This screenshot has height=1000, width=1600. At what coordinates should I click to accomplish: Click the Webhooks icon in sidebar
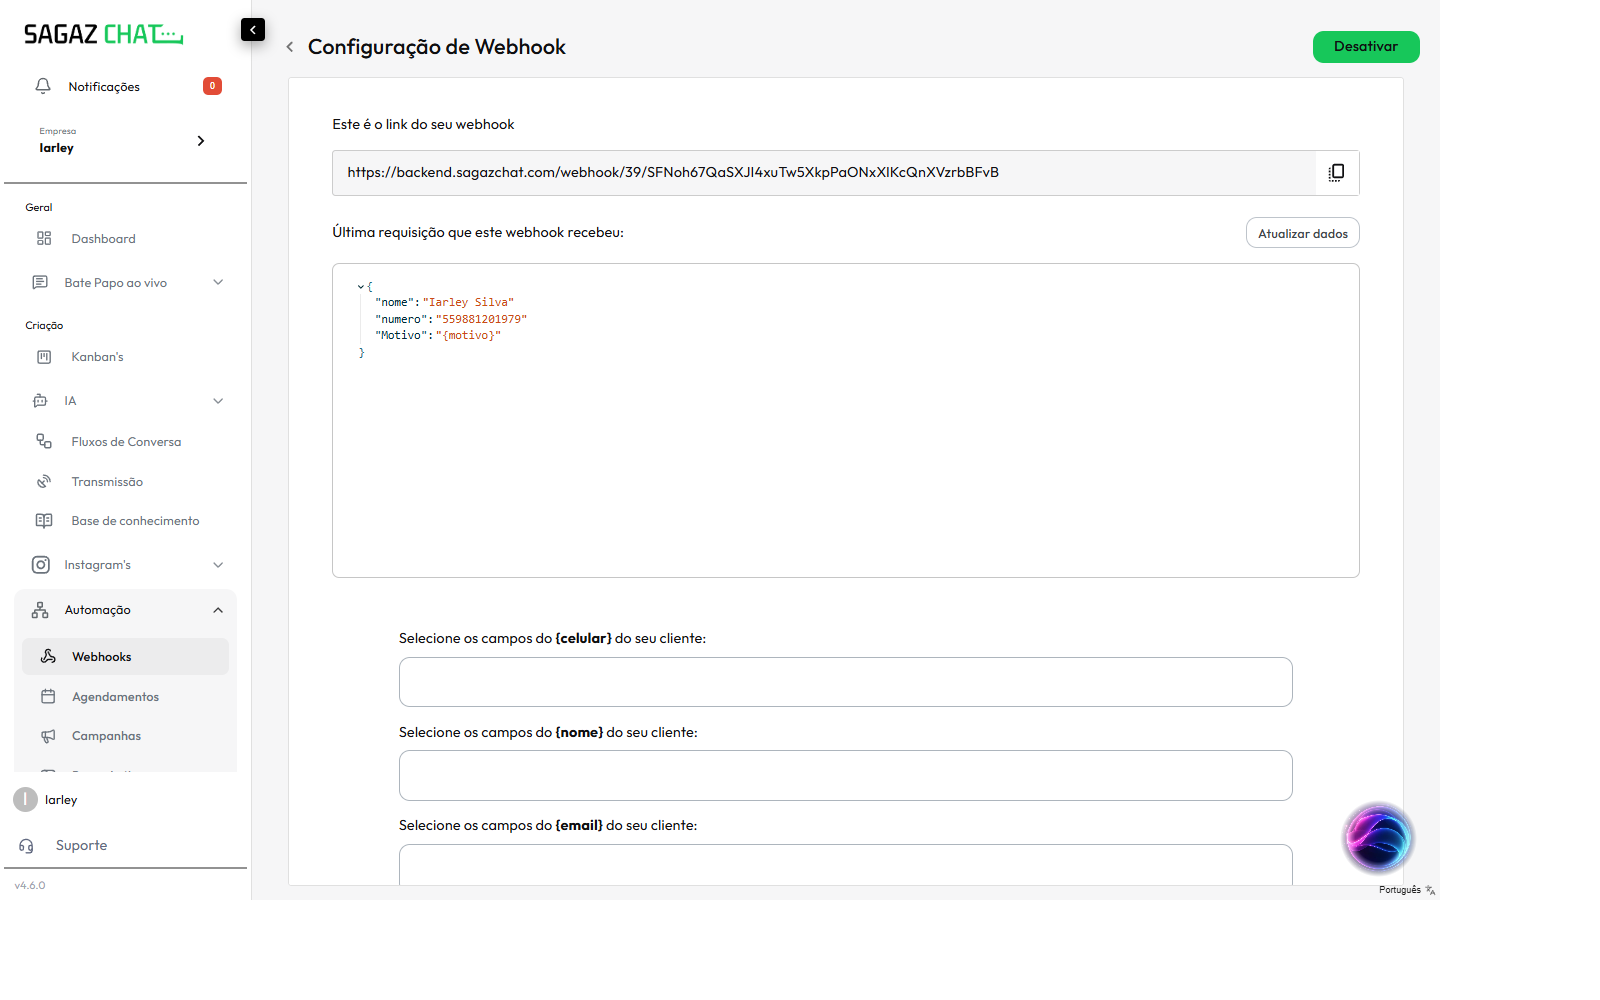[x=48, y=656]
